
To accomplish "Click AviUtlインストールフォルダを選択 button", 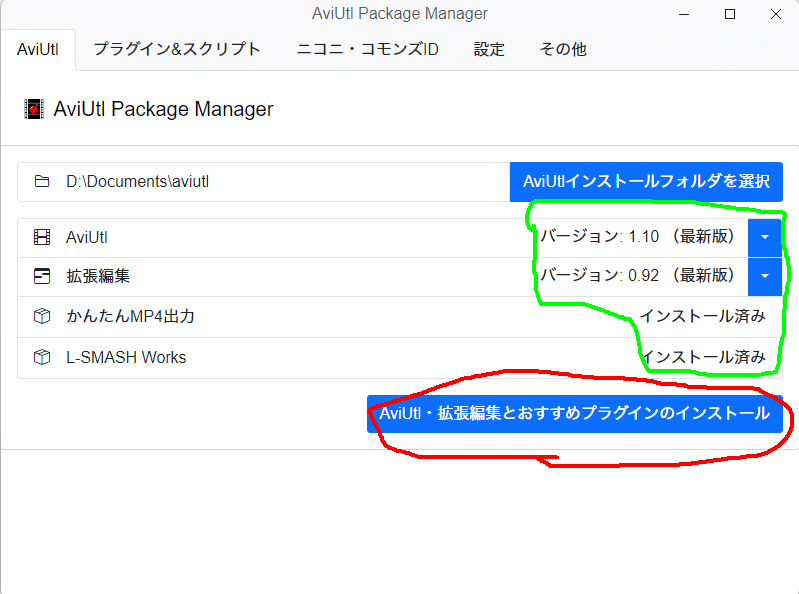I will pyautogui.click(x=646, y=182).
